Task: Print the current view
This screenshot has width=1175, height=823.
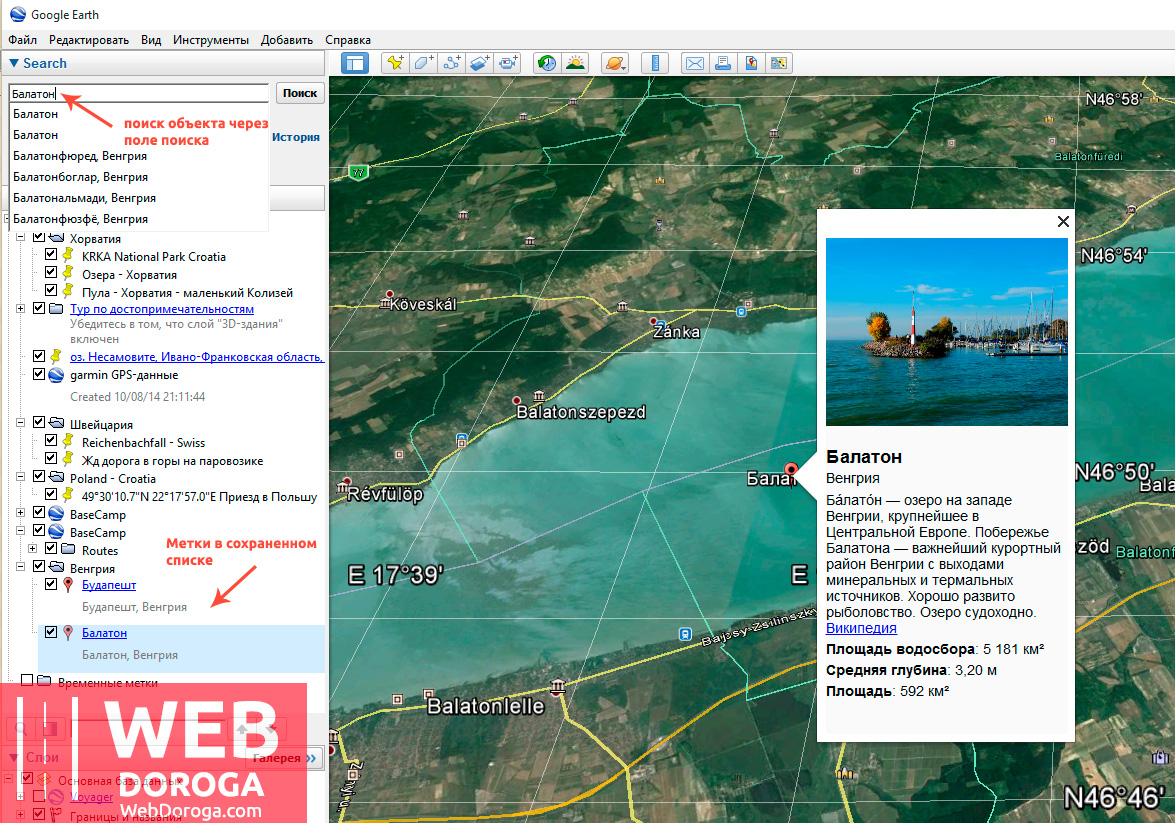Action: coord(722,63)
